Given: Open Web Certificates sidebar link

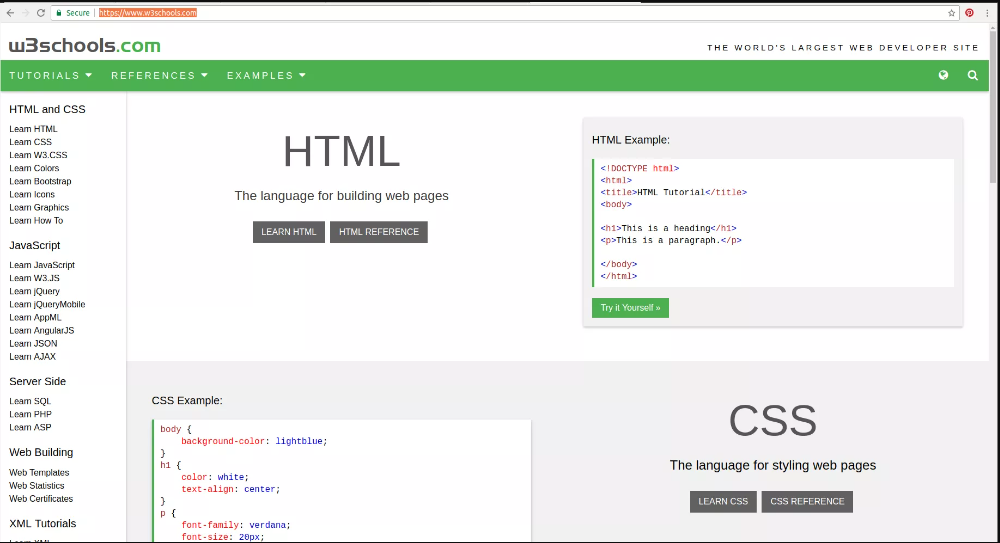Looking at the screenshot, I should tap(41, 499).
